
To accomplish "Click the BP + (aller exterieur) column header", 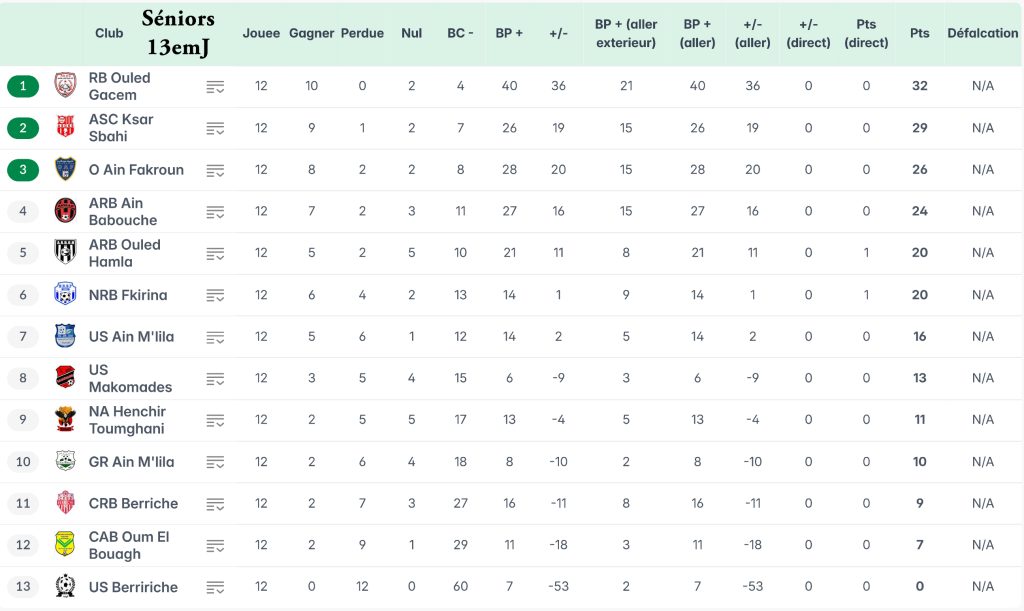I will point(626,33).
